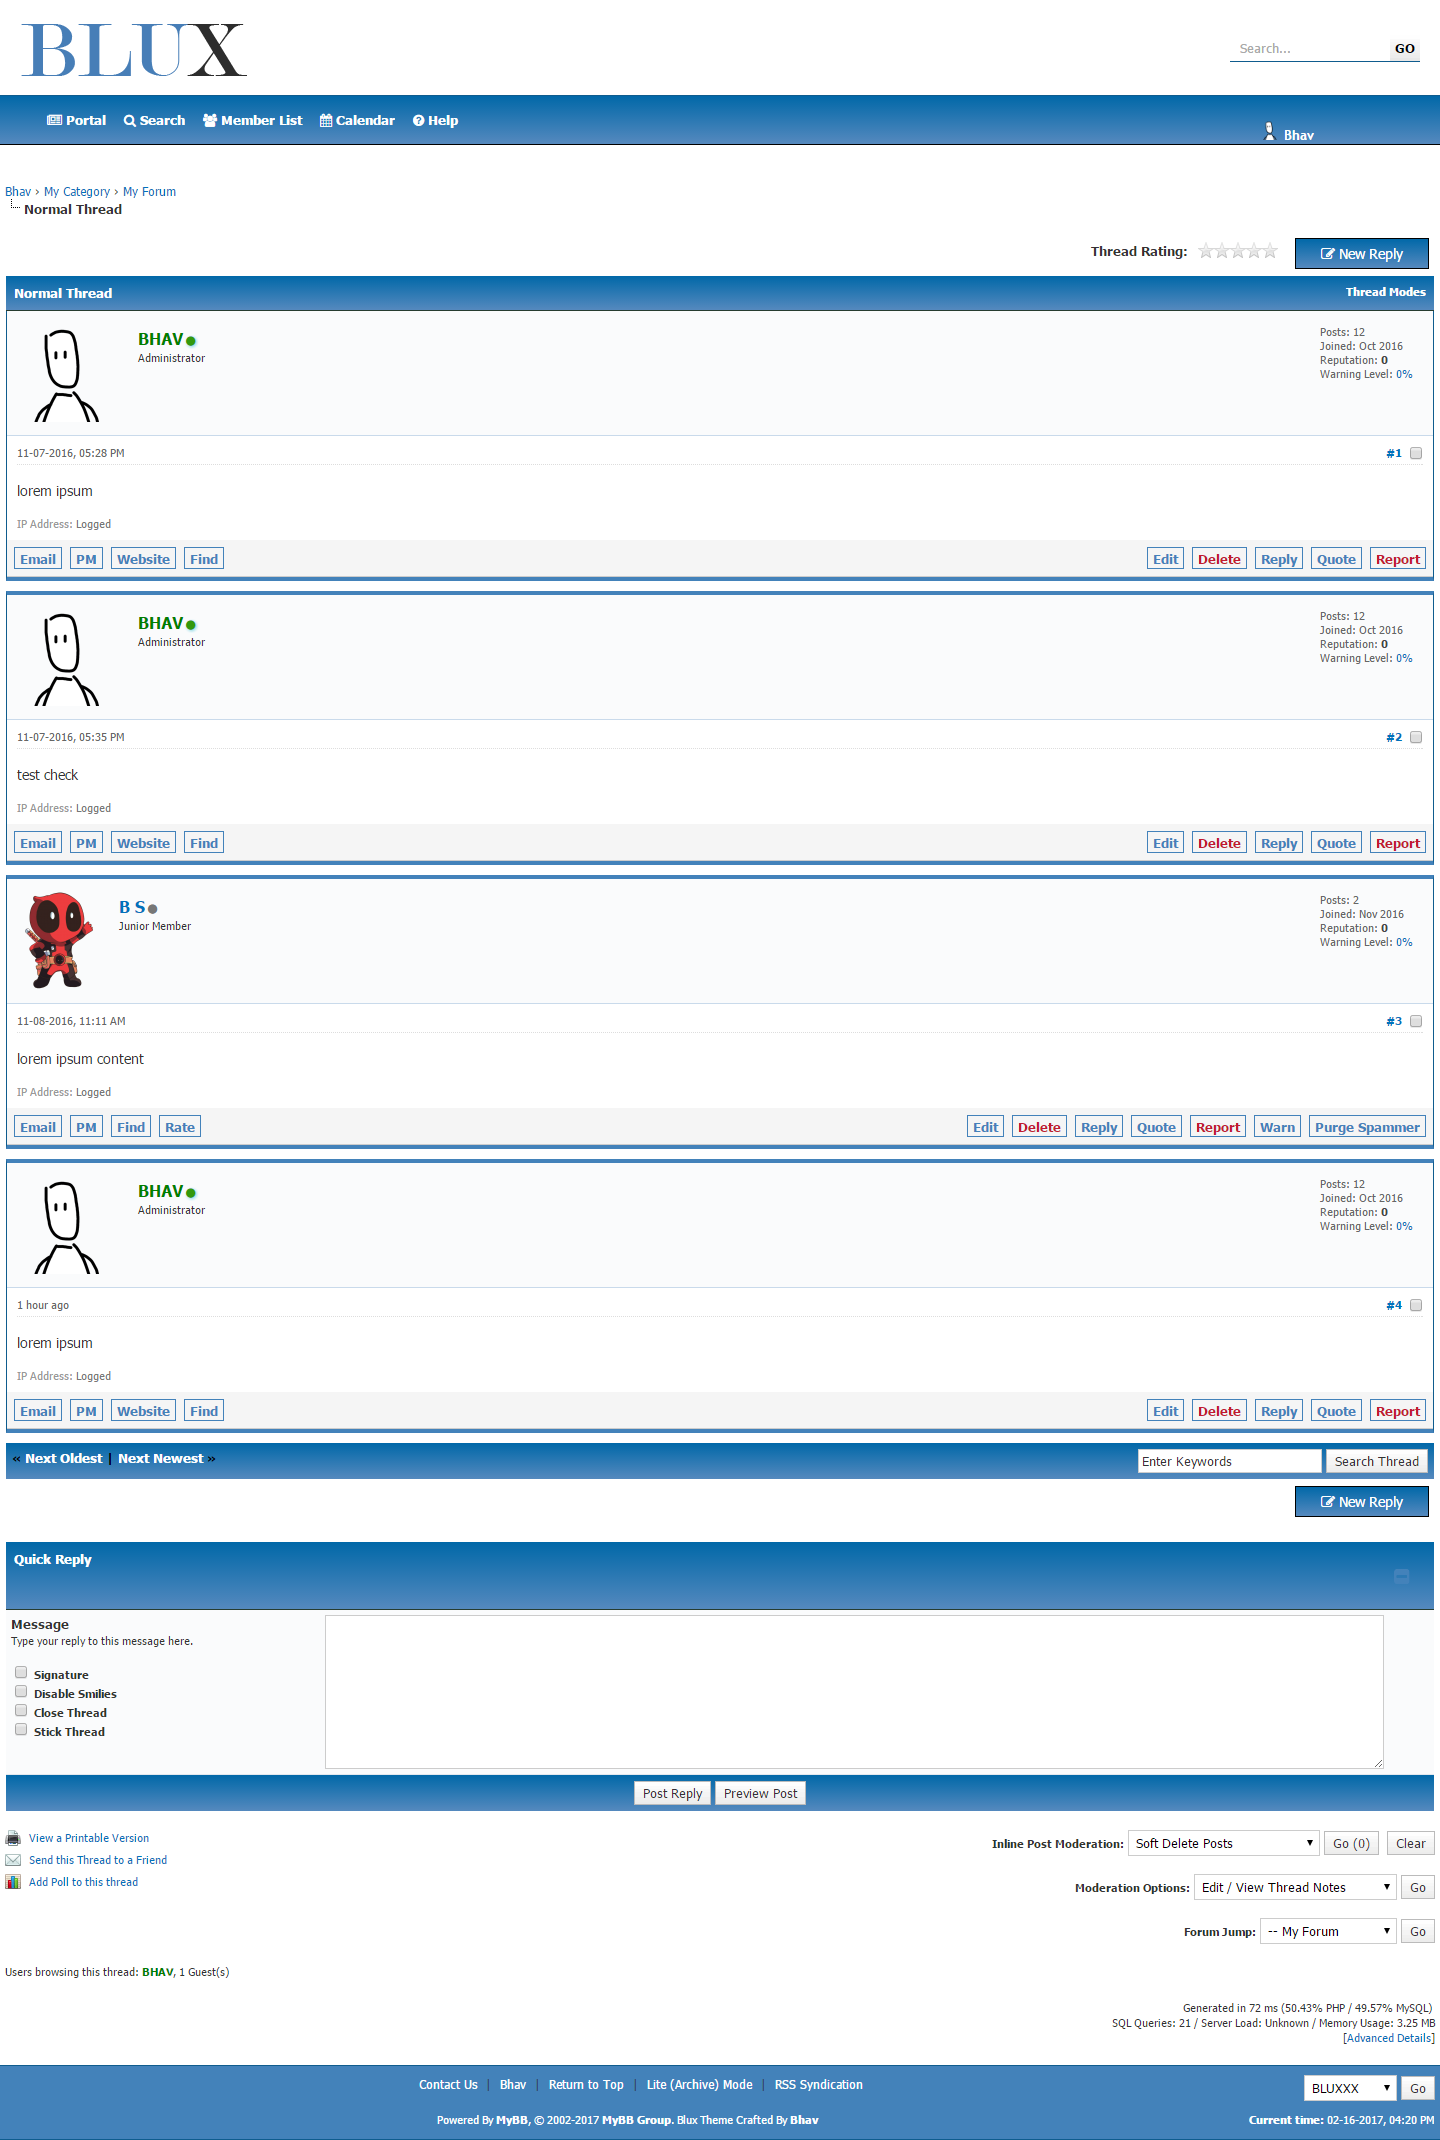Image resolution: width=1440 pixels, height=2140 pixels.
Task: Open the Forum Jump dropdown
Action: click(1329, 1931)
